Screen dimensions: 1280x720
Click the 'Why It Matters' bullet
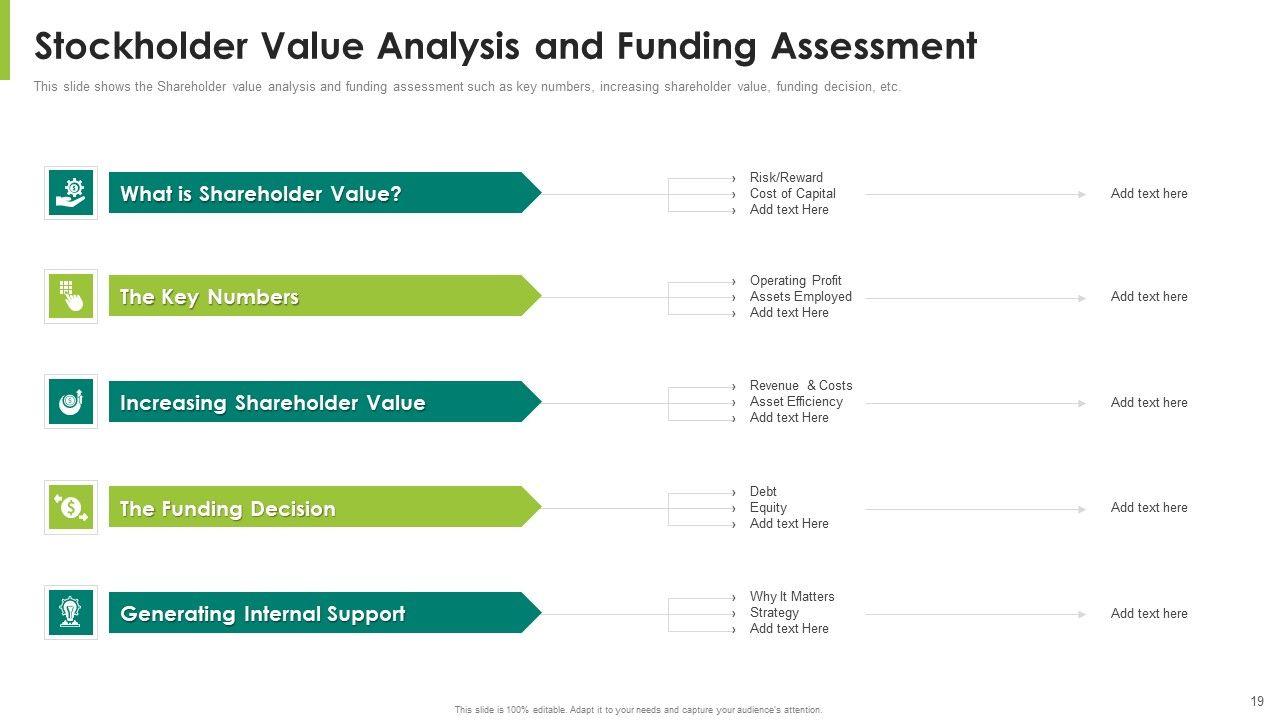791,597
